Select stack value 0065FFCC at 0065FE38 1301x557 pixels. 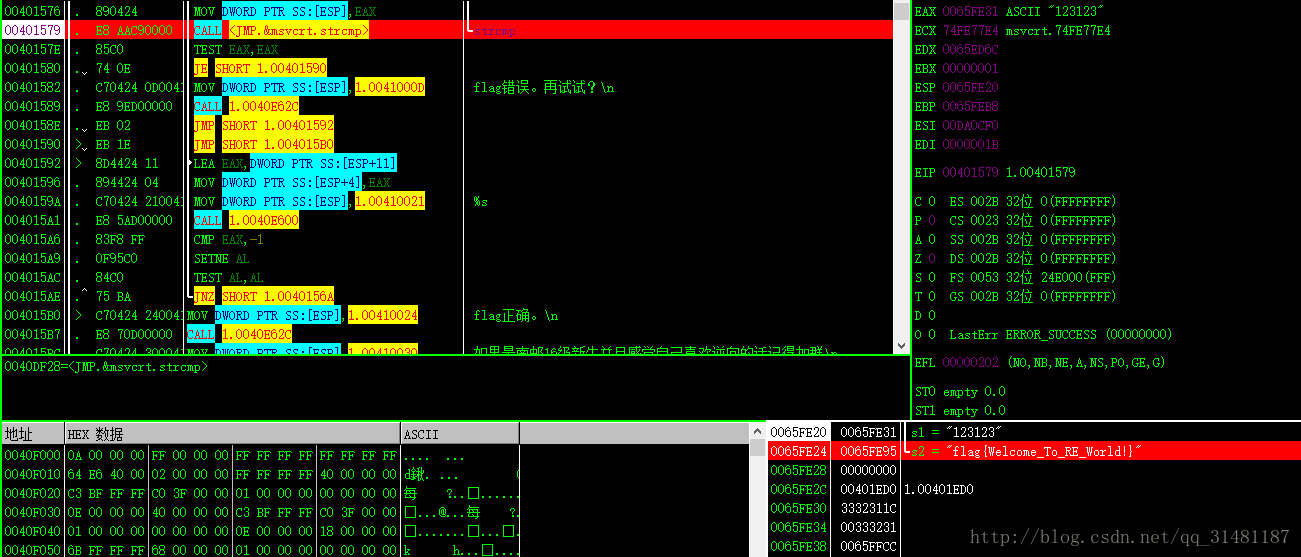tap(868, 546)
